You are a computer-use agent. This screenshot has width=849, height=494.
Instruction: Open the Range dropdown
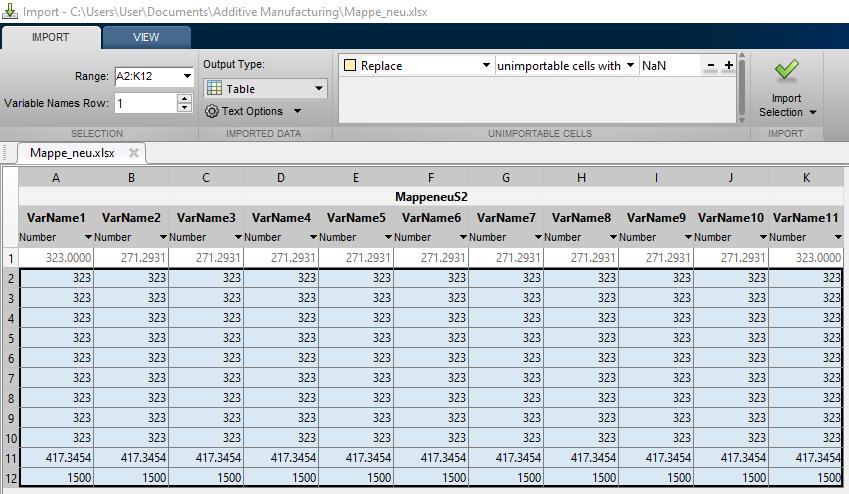tap(186, 76)
